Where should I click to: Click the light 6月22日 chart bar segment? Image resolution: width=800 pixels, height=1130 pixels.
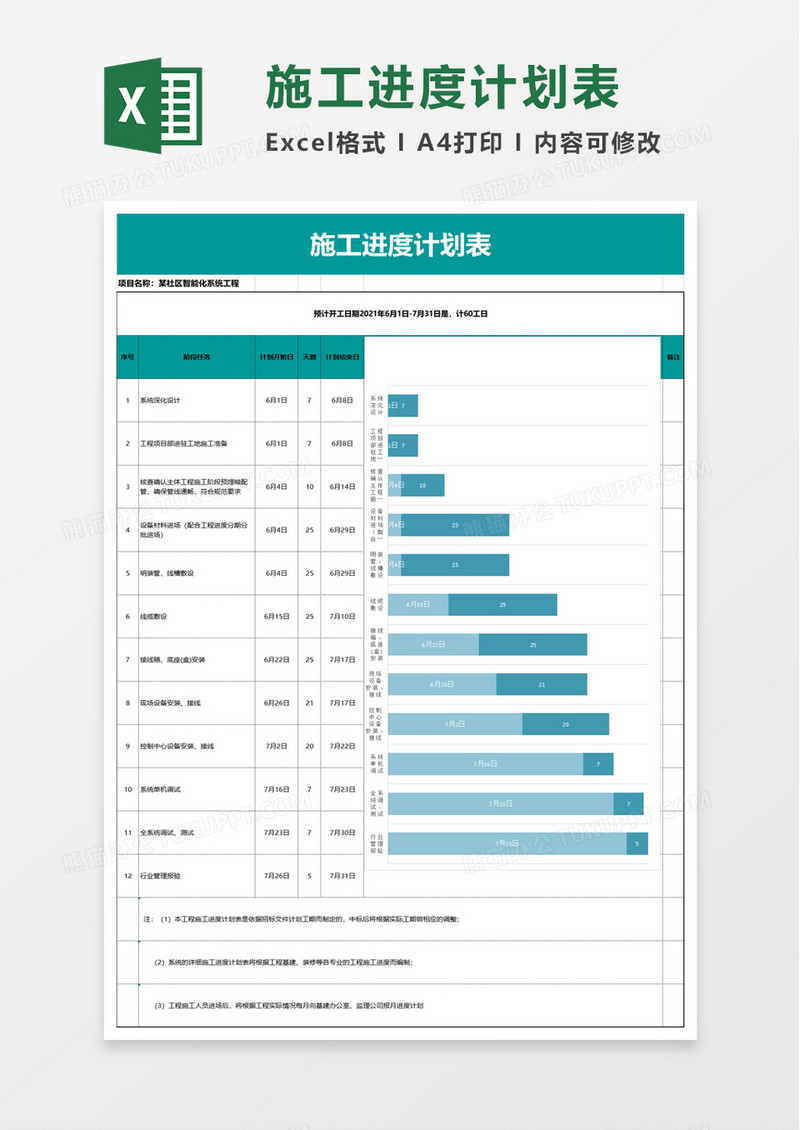click(x=433, y=644)
